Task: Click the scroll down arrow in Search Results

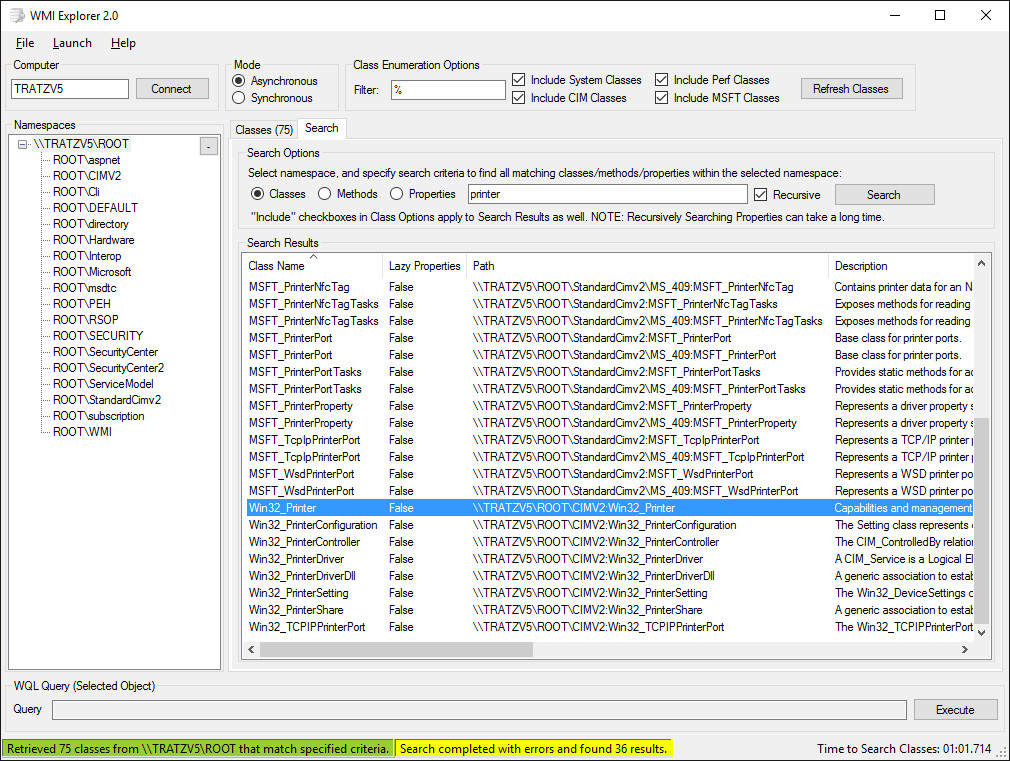Action: [x=981, y=632]
